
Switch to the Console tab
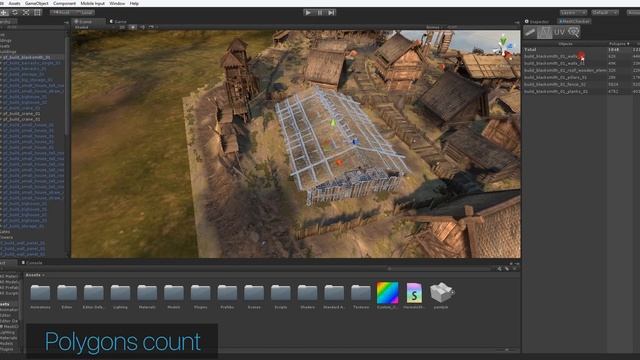tap(33, 263)
